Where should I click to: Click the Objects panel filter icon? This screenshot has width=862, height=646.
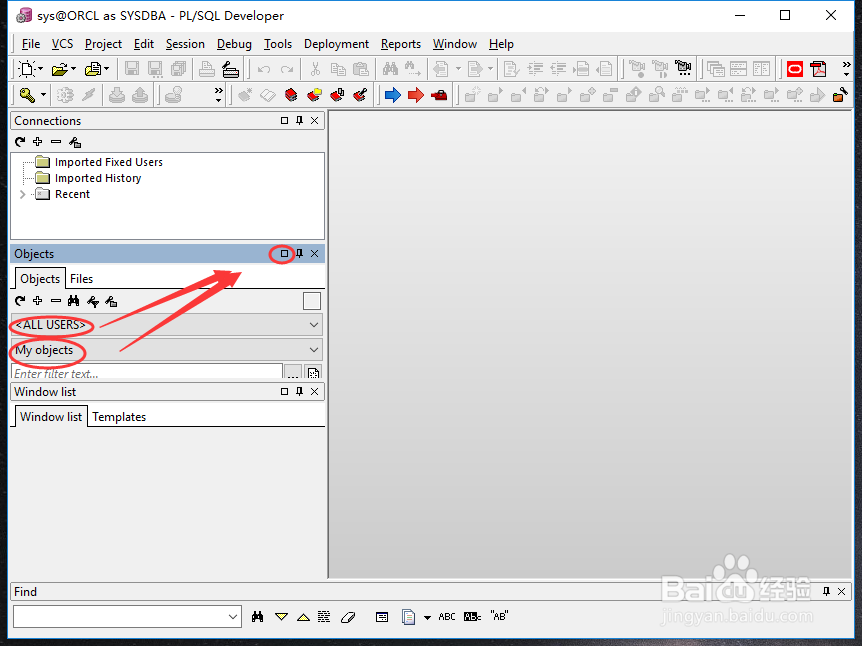93,301
